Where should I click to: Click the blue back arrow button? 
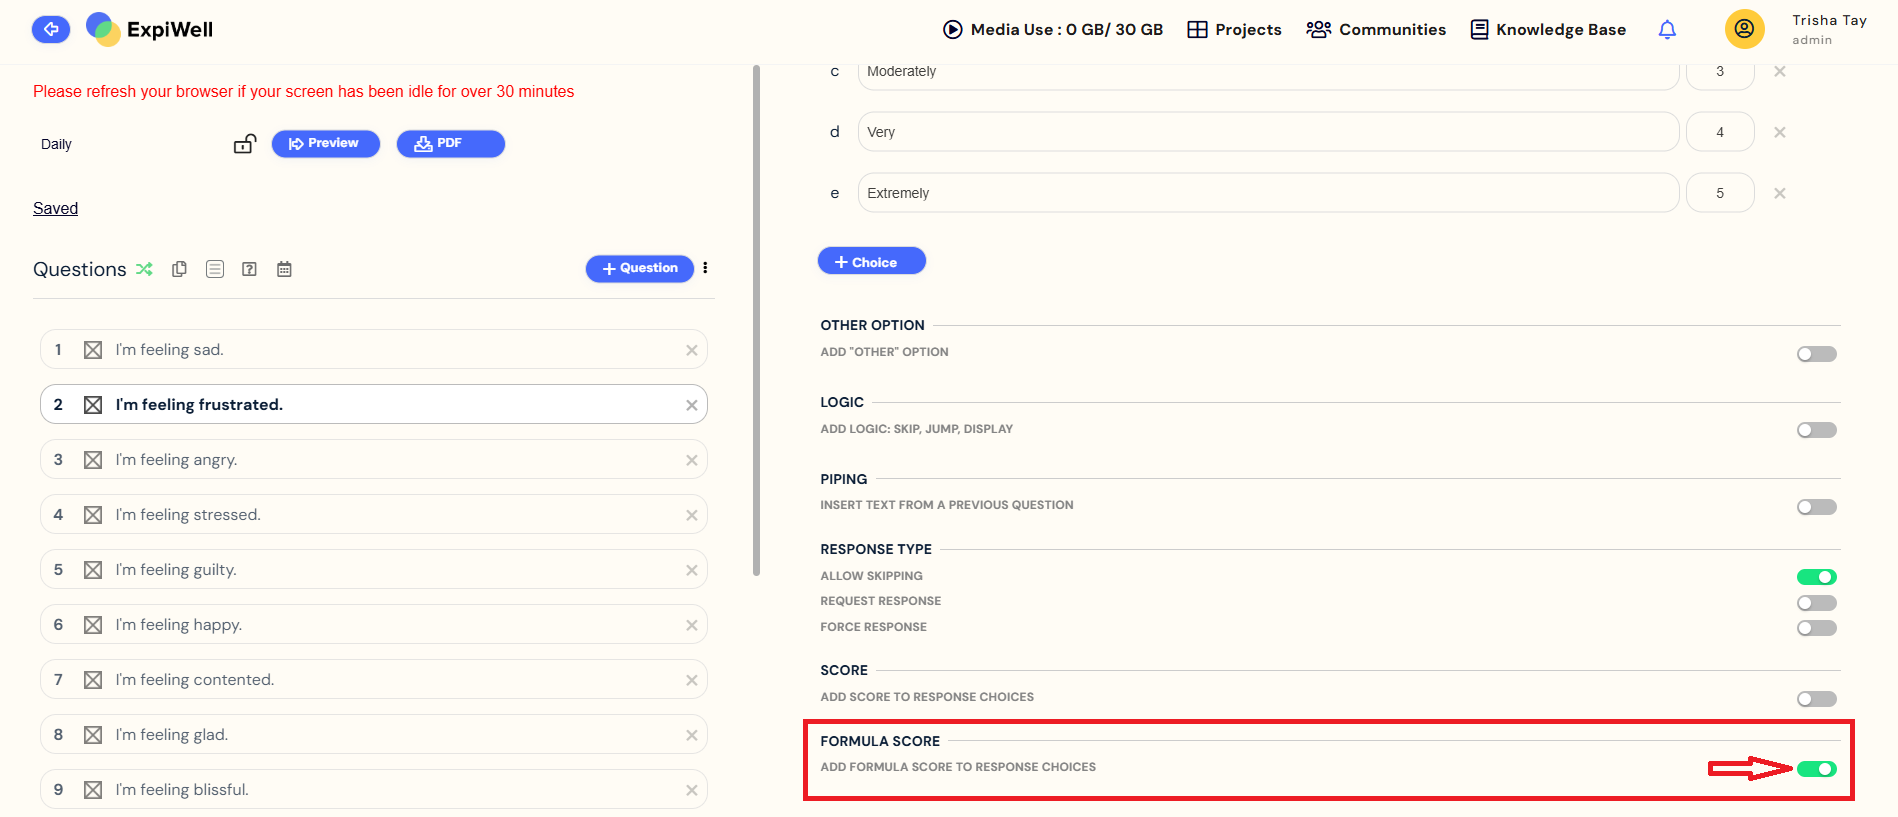[x=50, y=30]
